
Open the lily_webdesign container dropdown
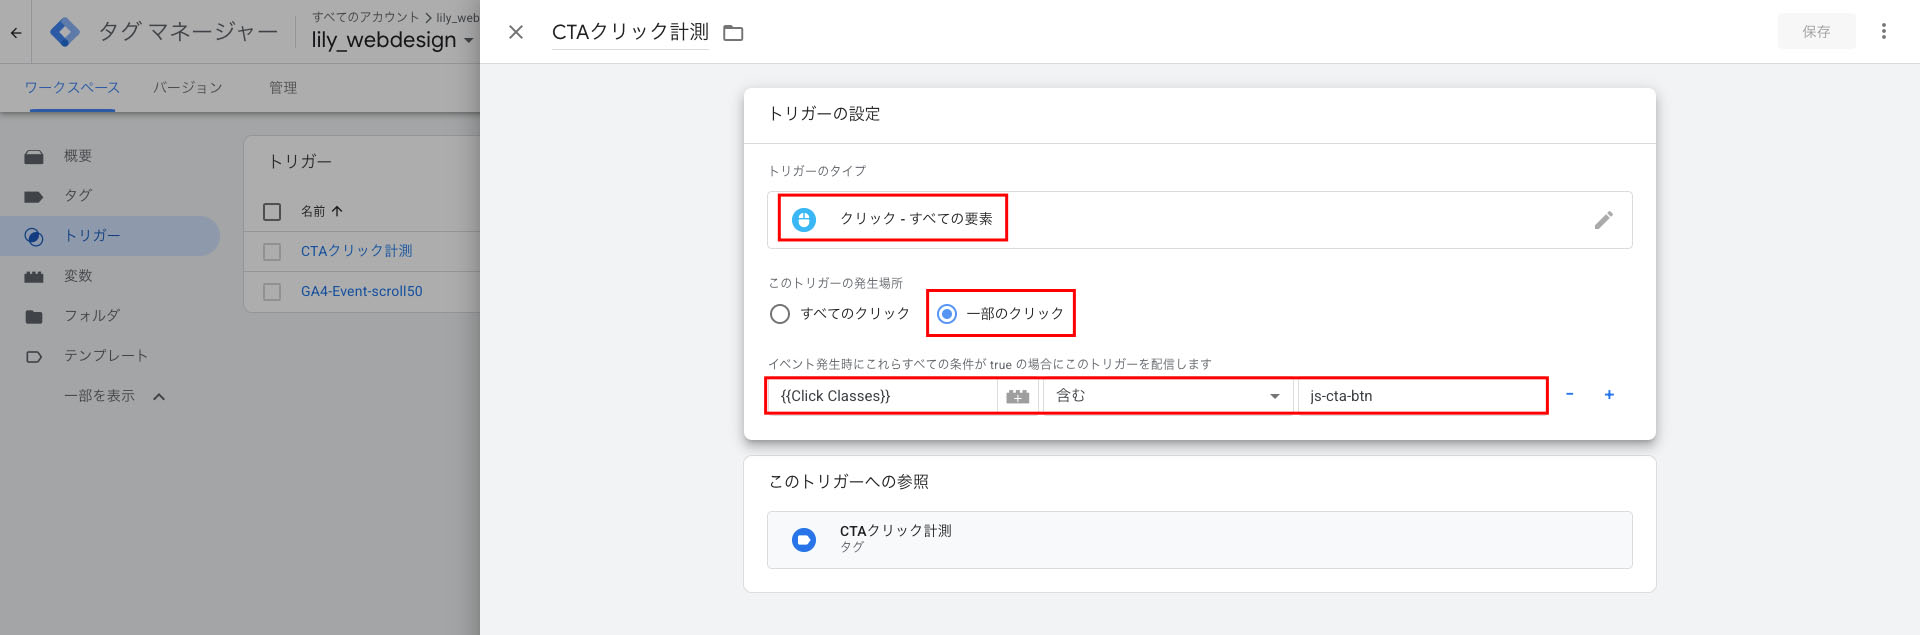(392, 40)
